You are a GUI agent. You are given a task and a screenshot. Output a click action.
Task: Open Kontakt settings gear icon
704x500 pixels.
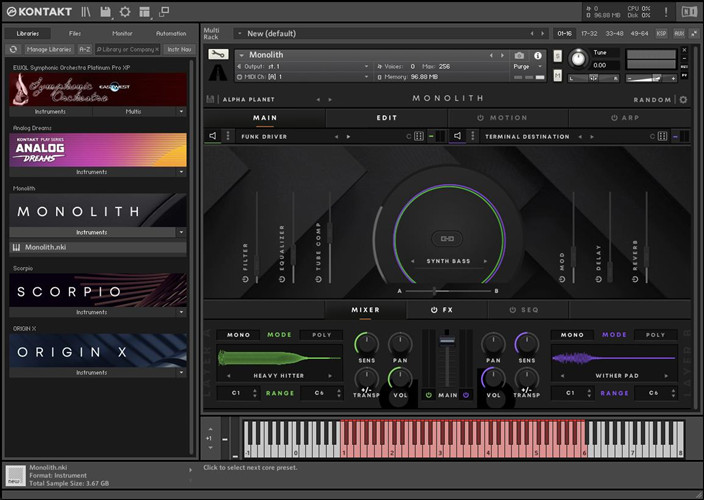125,12
